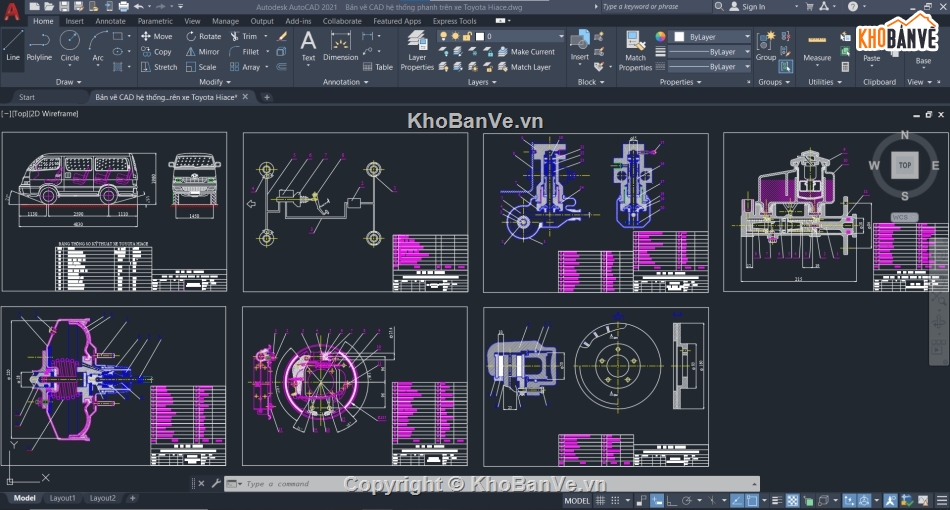The image size is (950, 510).
Task: Select the Arc tool
Action: 98,46
